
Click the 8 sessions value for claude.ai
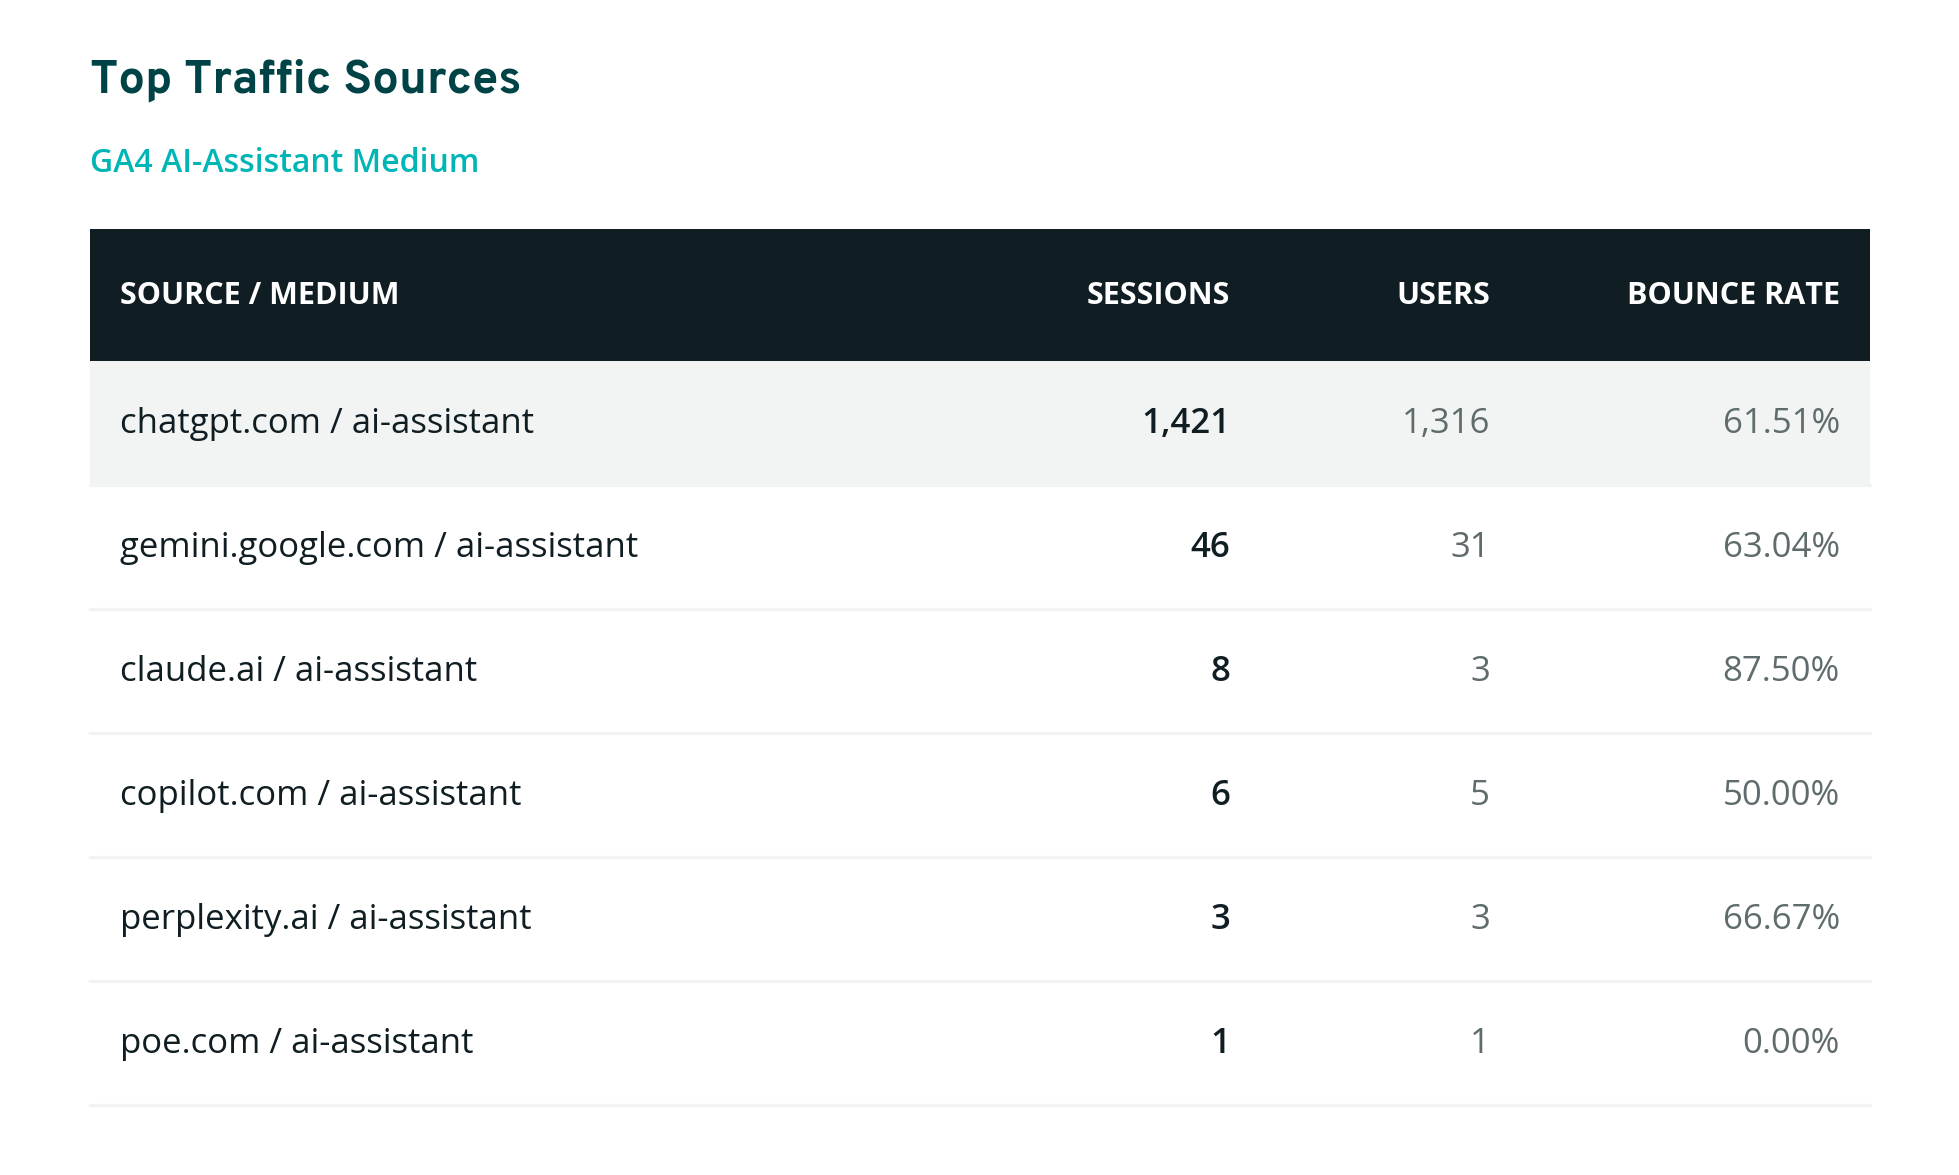[1220, 669]
